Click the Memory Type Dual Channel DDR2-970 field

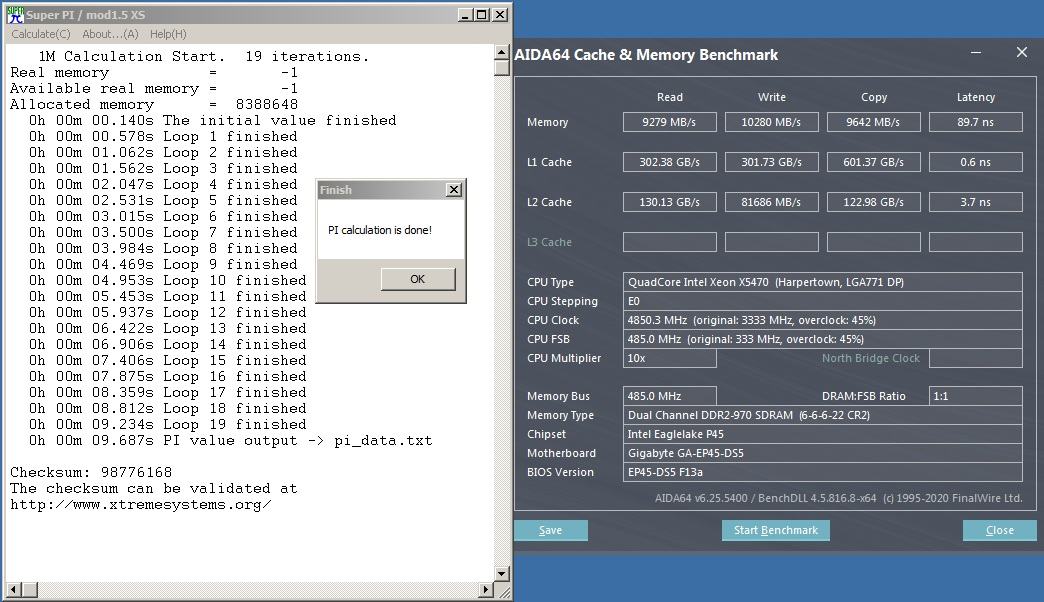(823, 415)
